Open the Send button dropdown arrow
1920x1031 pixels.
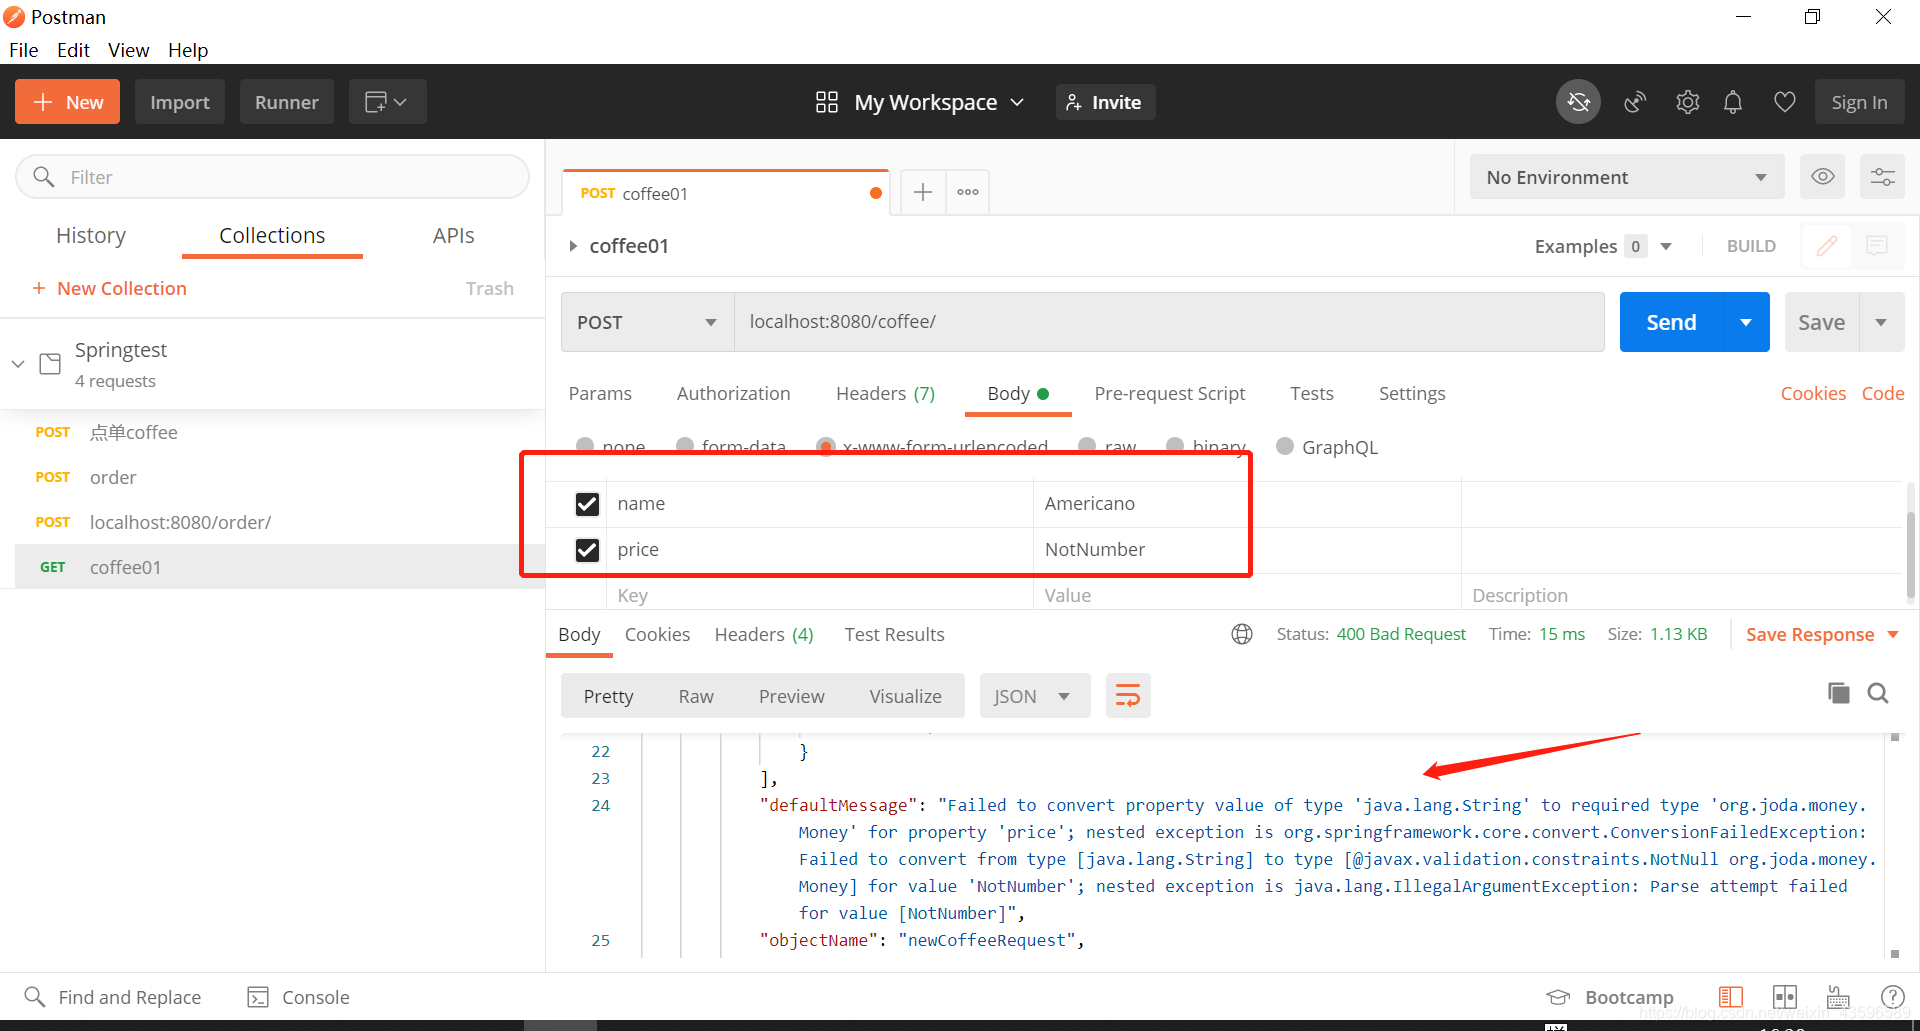tap(1746, 322)
